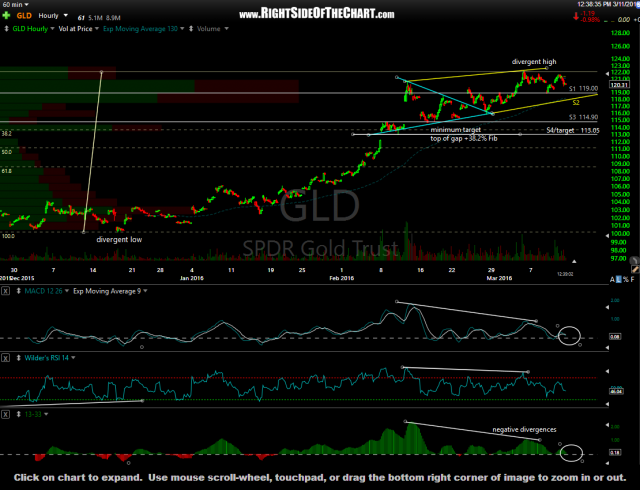
Task: Click the 61.8 Fibonacci level label
Action: [7, 171]
